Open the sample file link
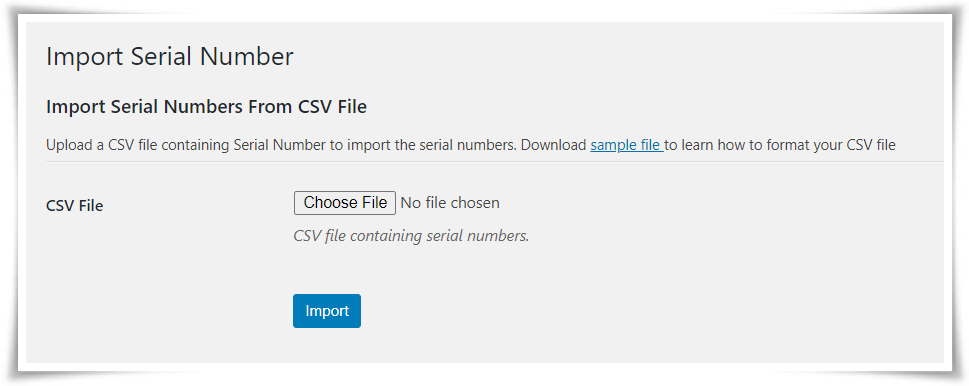 (x=627, y=146)
